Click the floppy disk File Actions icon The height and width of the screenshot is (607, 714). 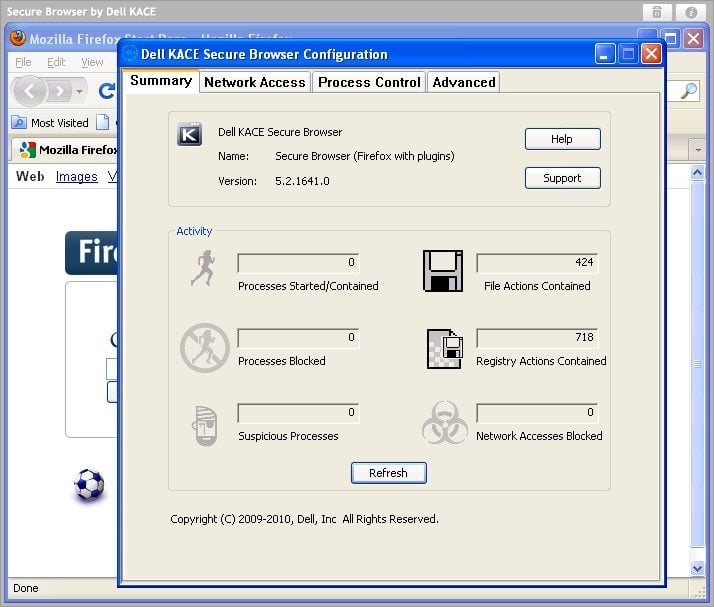[x=442, y=271]
